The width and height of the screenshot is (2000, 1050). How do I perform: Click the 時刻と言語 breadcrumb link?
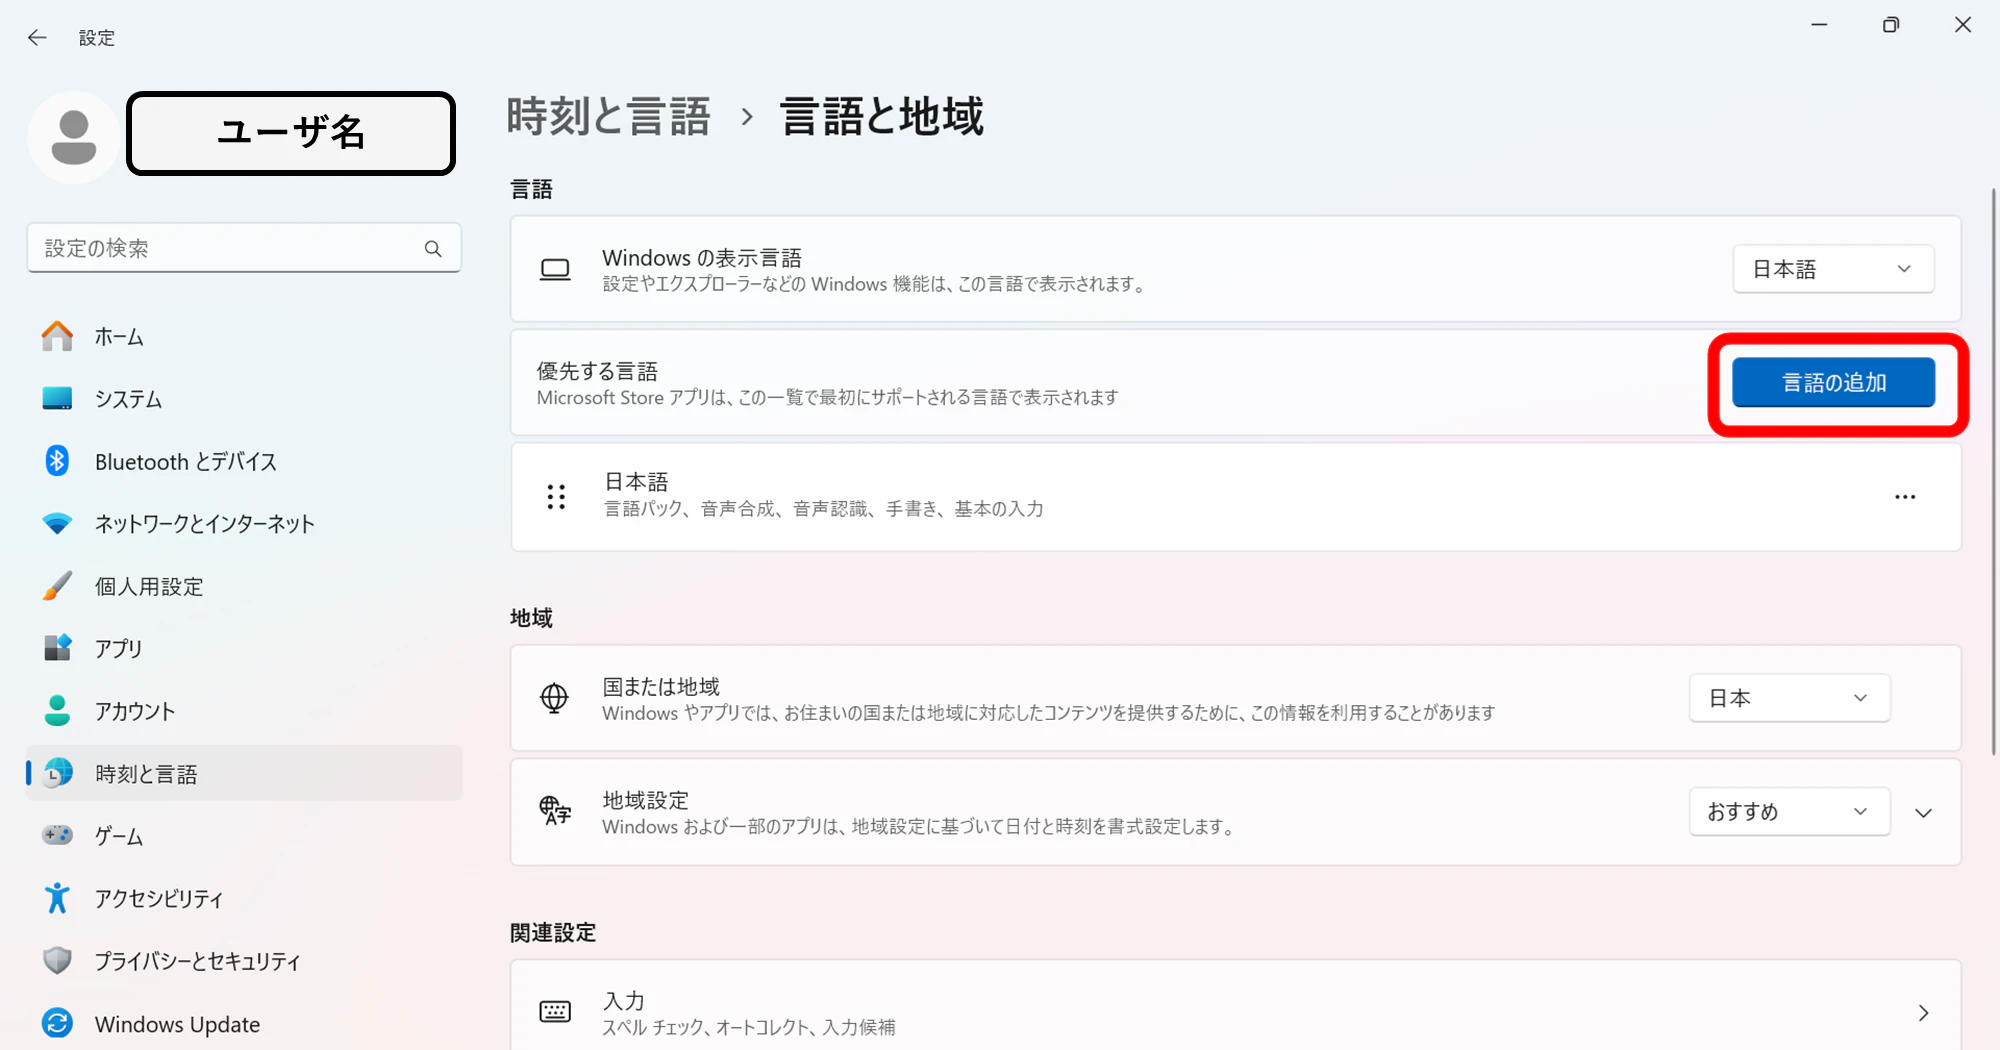tap(608, 116)
